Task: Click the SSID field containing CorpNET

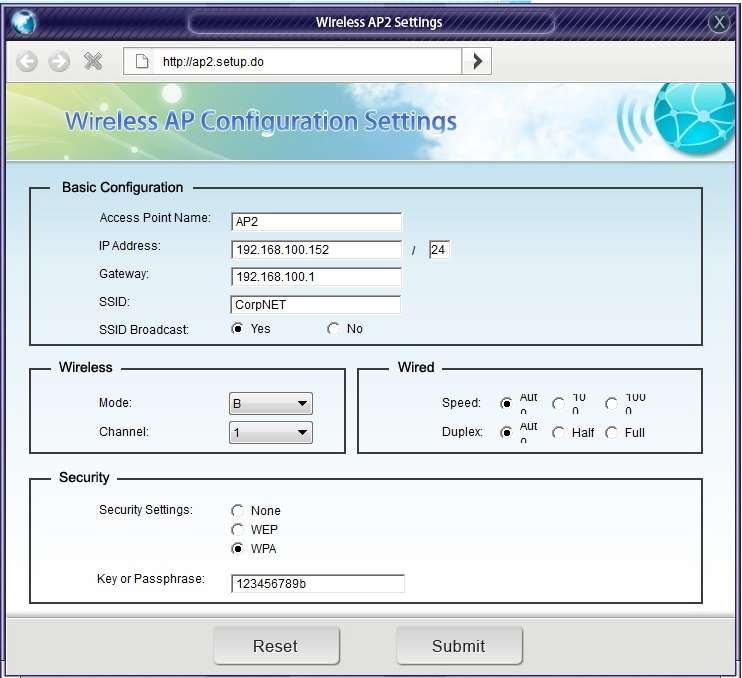Action: pyautogui.click(x=315, y=305)
